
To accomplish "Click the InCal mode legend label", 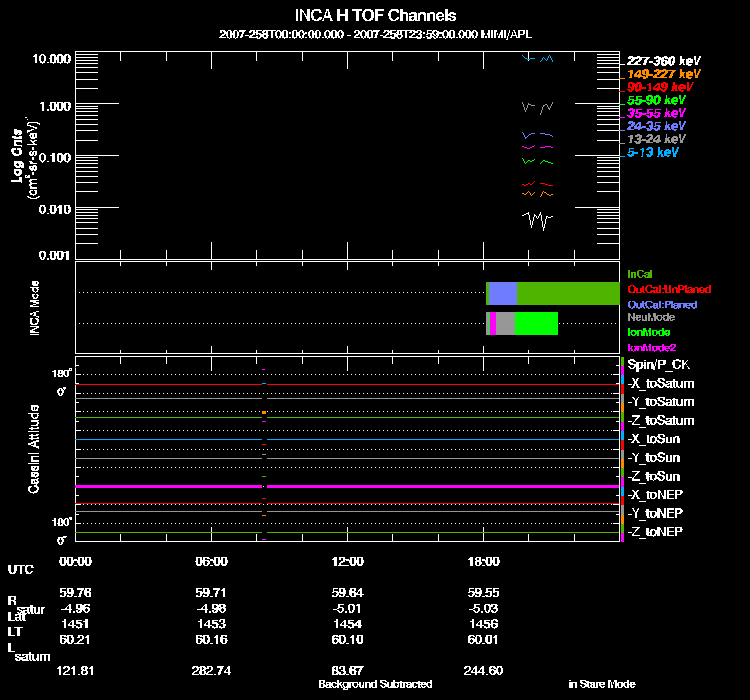I will pyautogui.click(x=640, y=273).
